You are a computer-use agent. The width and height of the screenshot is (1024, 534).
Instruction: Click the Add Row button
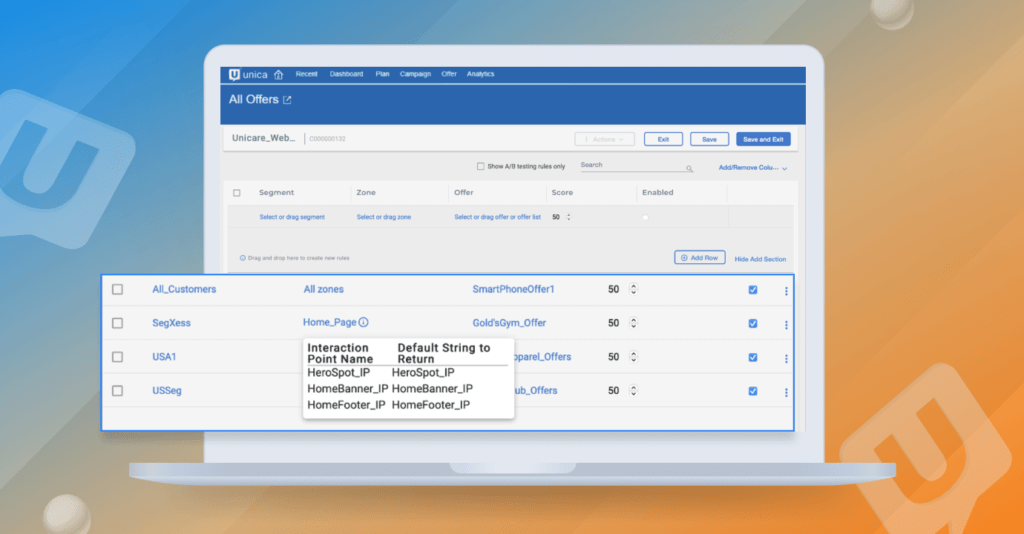(x=700, y=258)
